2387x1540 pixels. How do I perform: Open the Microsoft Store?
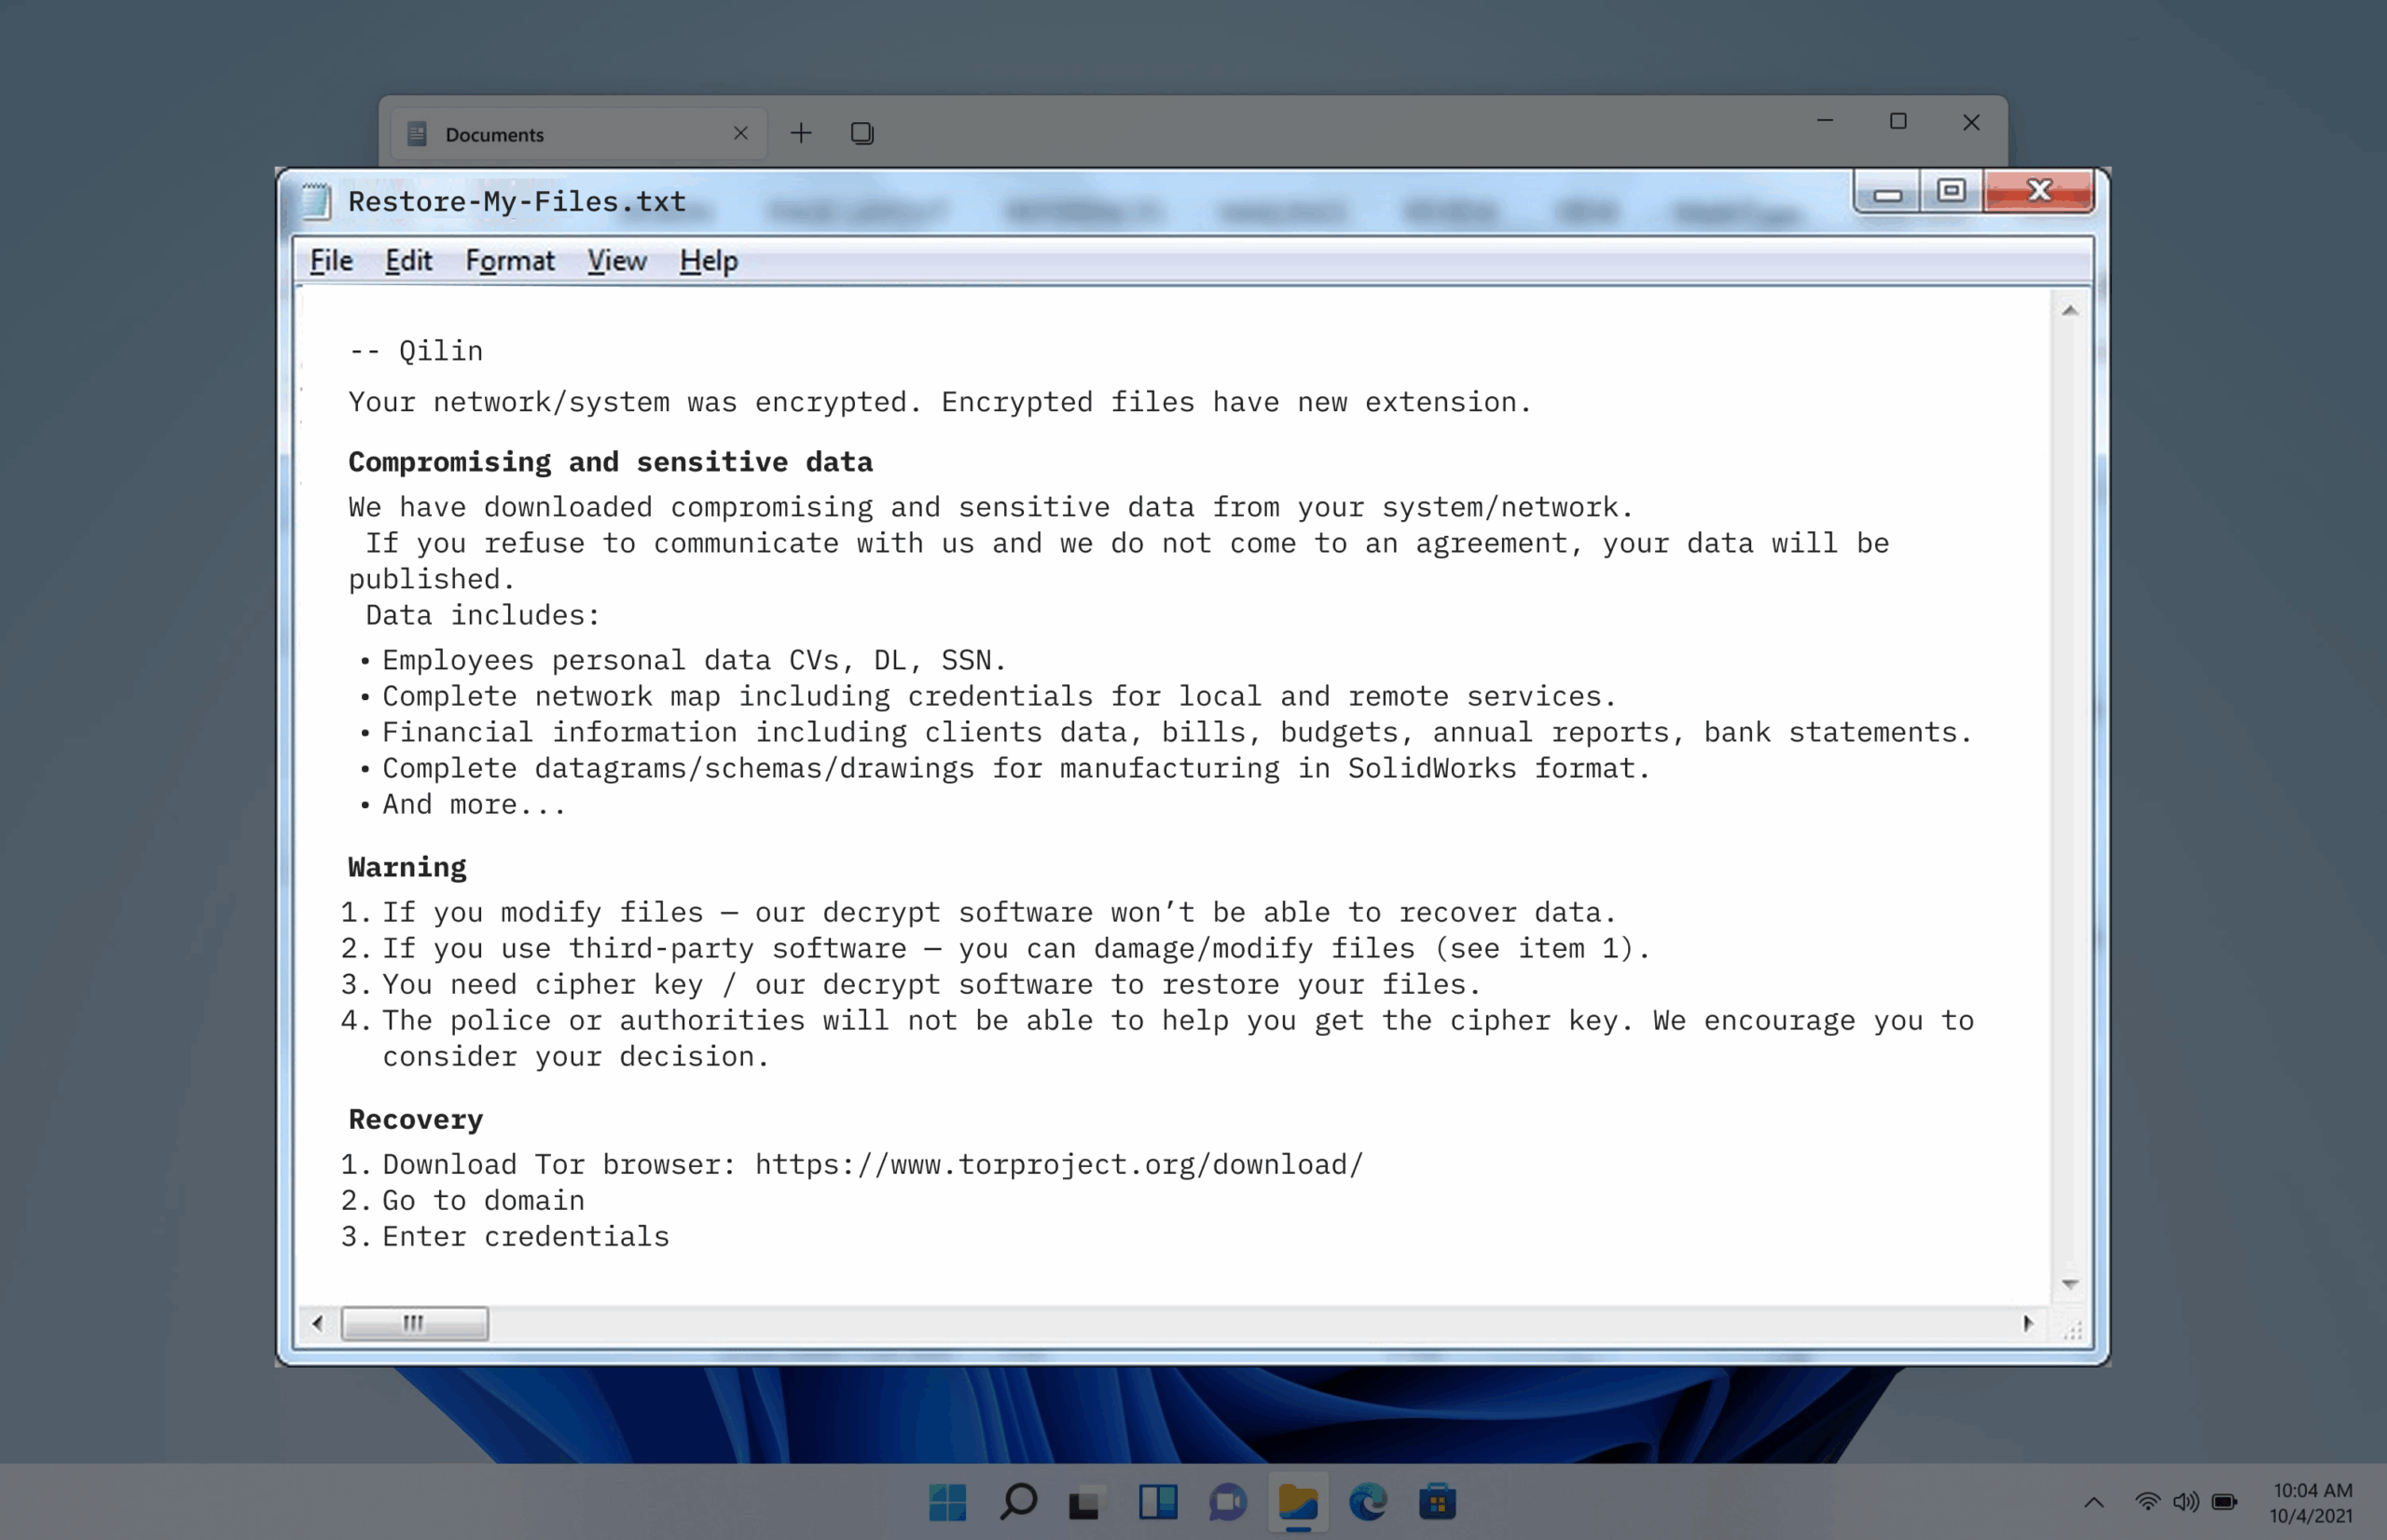click(x=1437, y=1501)
